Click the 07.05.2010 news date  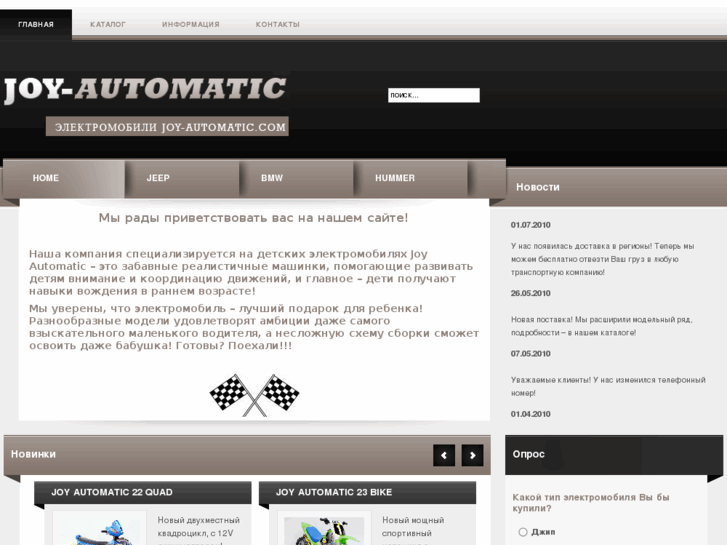[530, 353]
